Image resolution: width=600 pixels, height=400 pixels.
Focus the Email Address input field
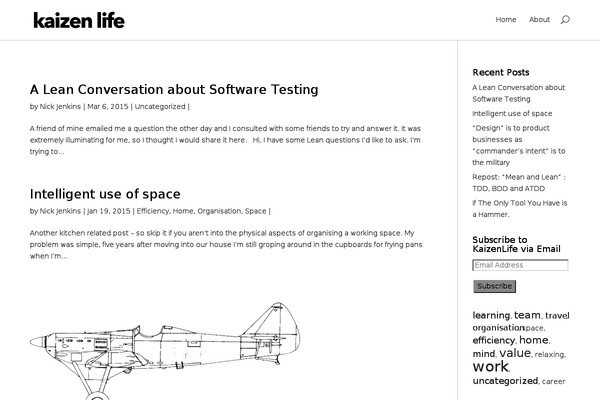tap(520, 266)
